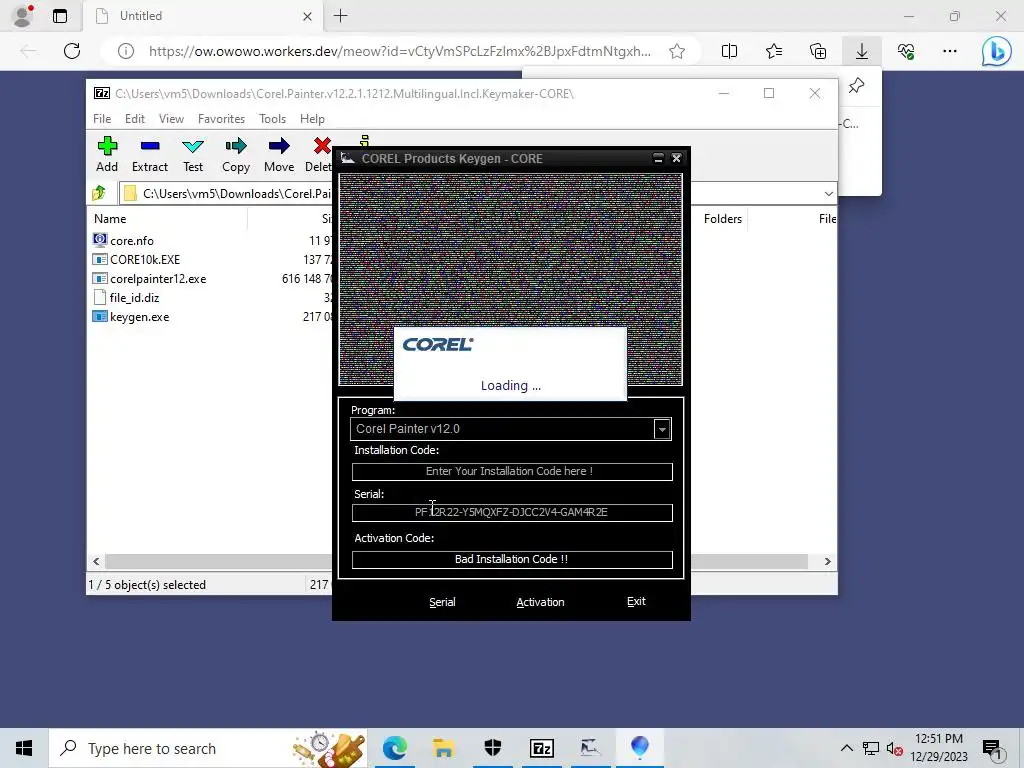
Task: Sort by the Folders column header
Action: tap(722, 219)
